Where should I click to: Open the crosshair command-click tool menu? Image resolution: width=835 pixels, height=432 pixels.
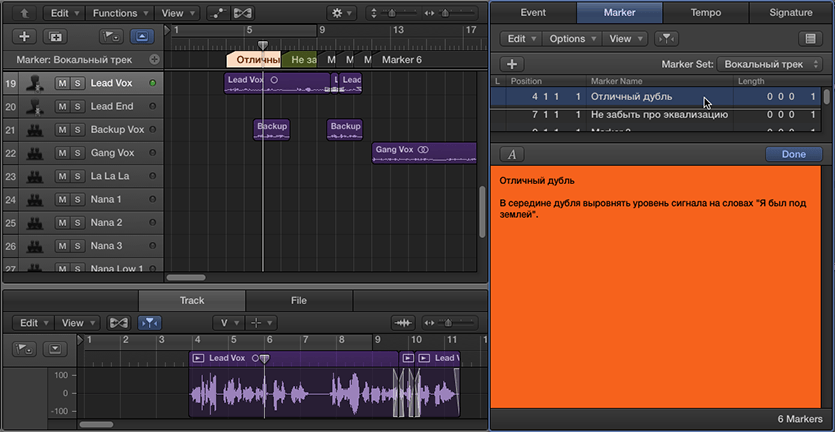[x=261, y=323]
